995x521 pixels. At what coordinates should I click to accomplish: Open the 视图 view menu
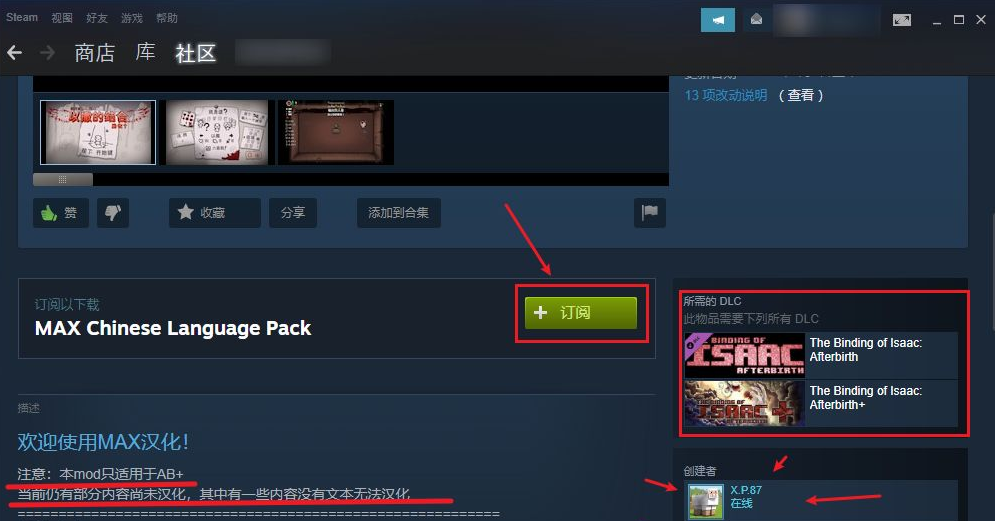tap(62, 18)
